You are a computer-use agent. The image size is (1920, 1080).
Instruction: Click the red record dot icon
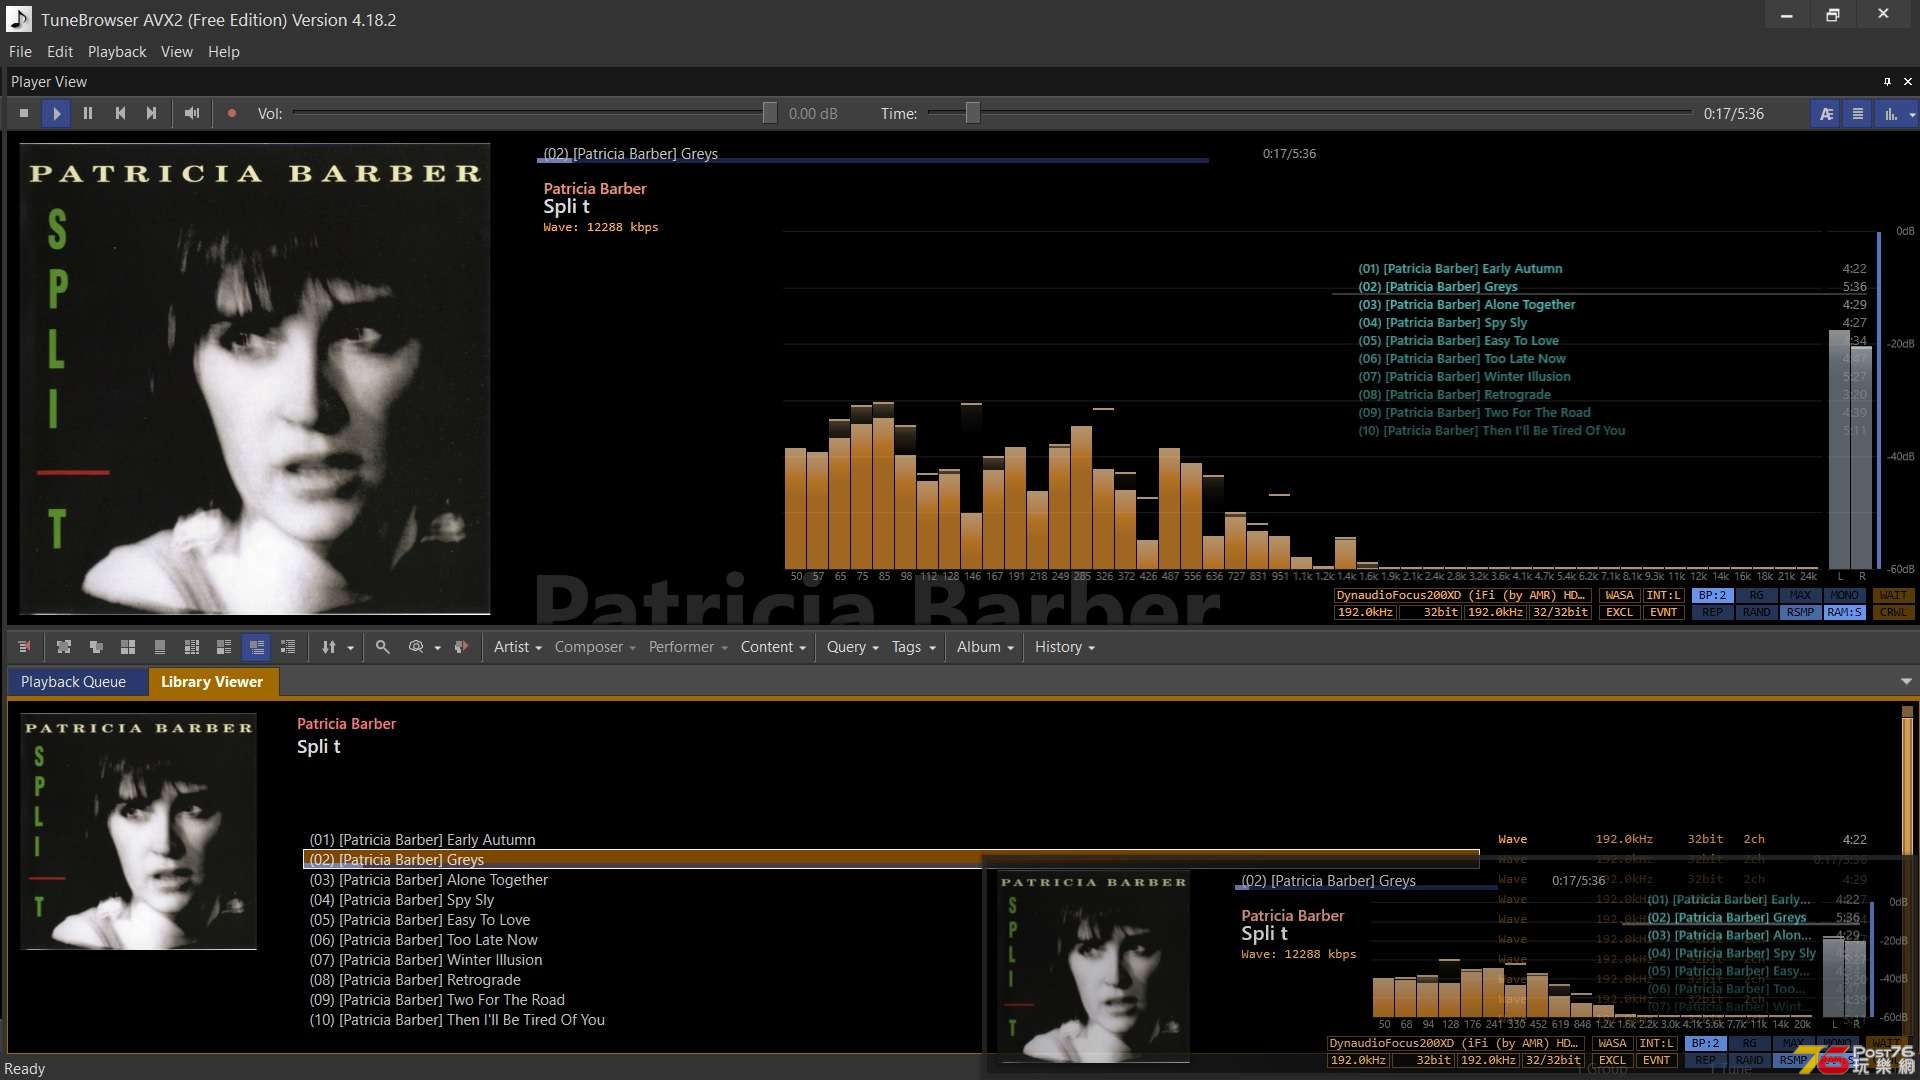point(232,114)
